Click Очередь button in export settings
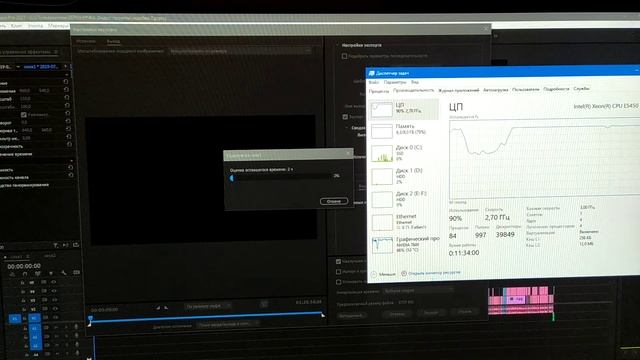The width and height of the screenshot is (640, 360). (x=397, y=314)
